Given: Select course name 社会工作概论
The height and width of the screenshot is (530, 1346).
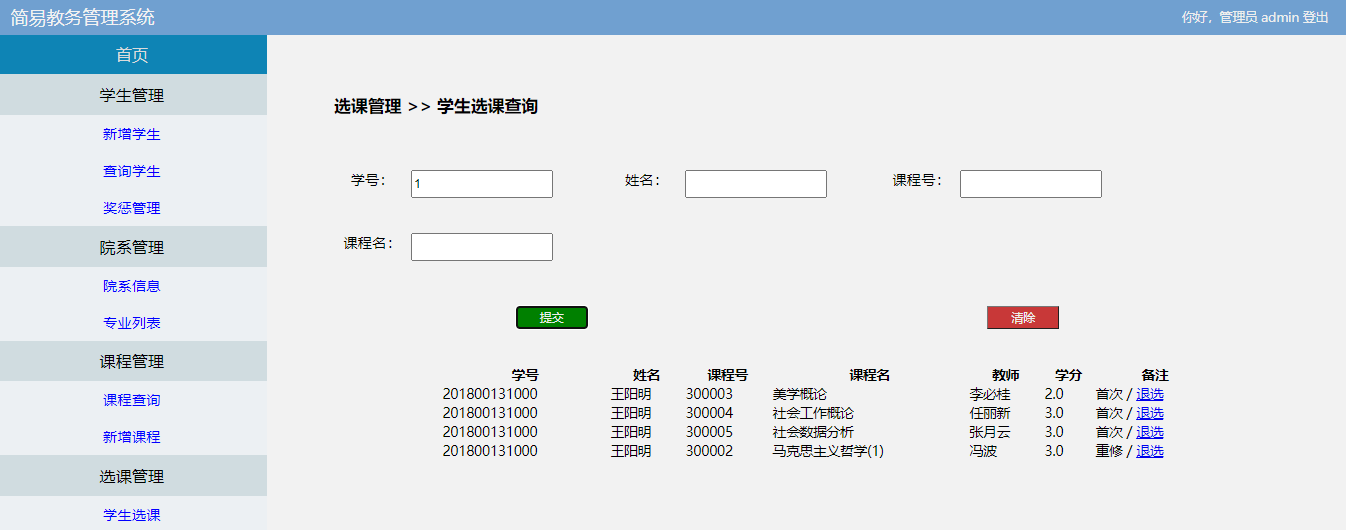Looking at the screenshot, I should pos(813,413).
